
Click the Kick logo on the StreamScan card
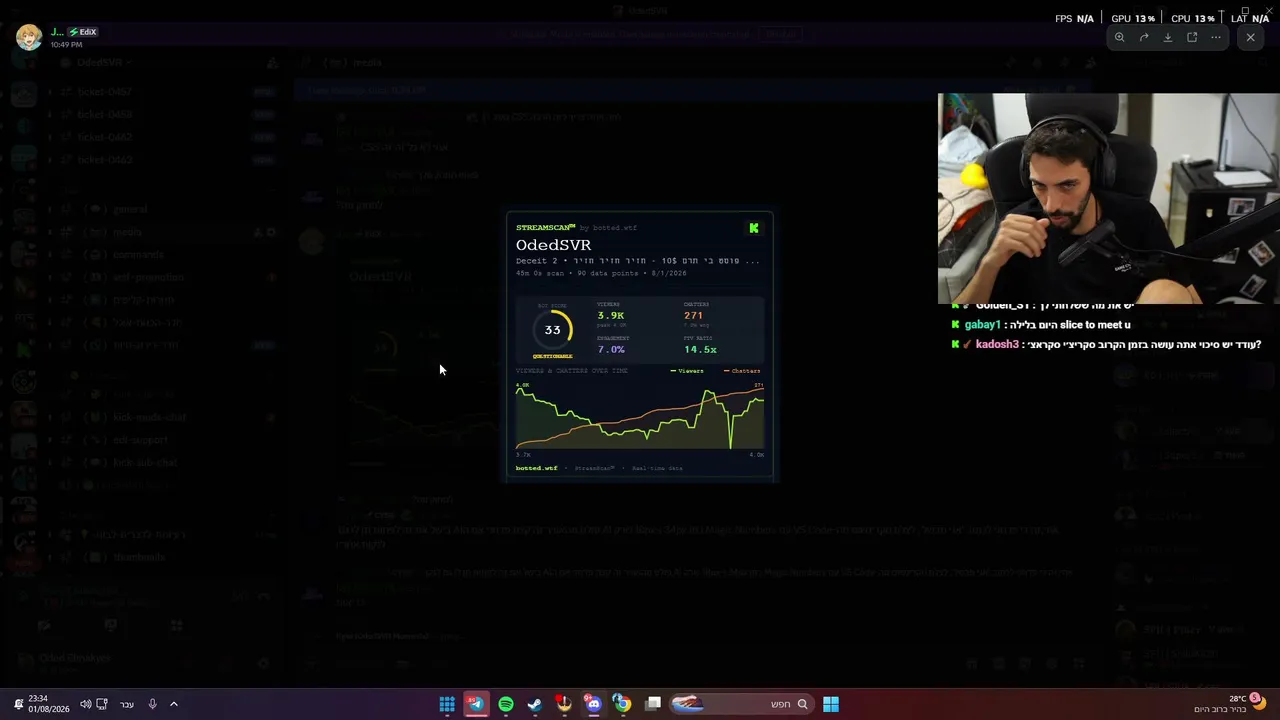[x=754, y=228]
